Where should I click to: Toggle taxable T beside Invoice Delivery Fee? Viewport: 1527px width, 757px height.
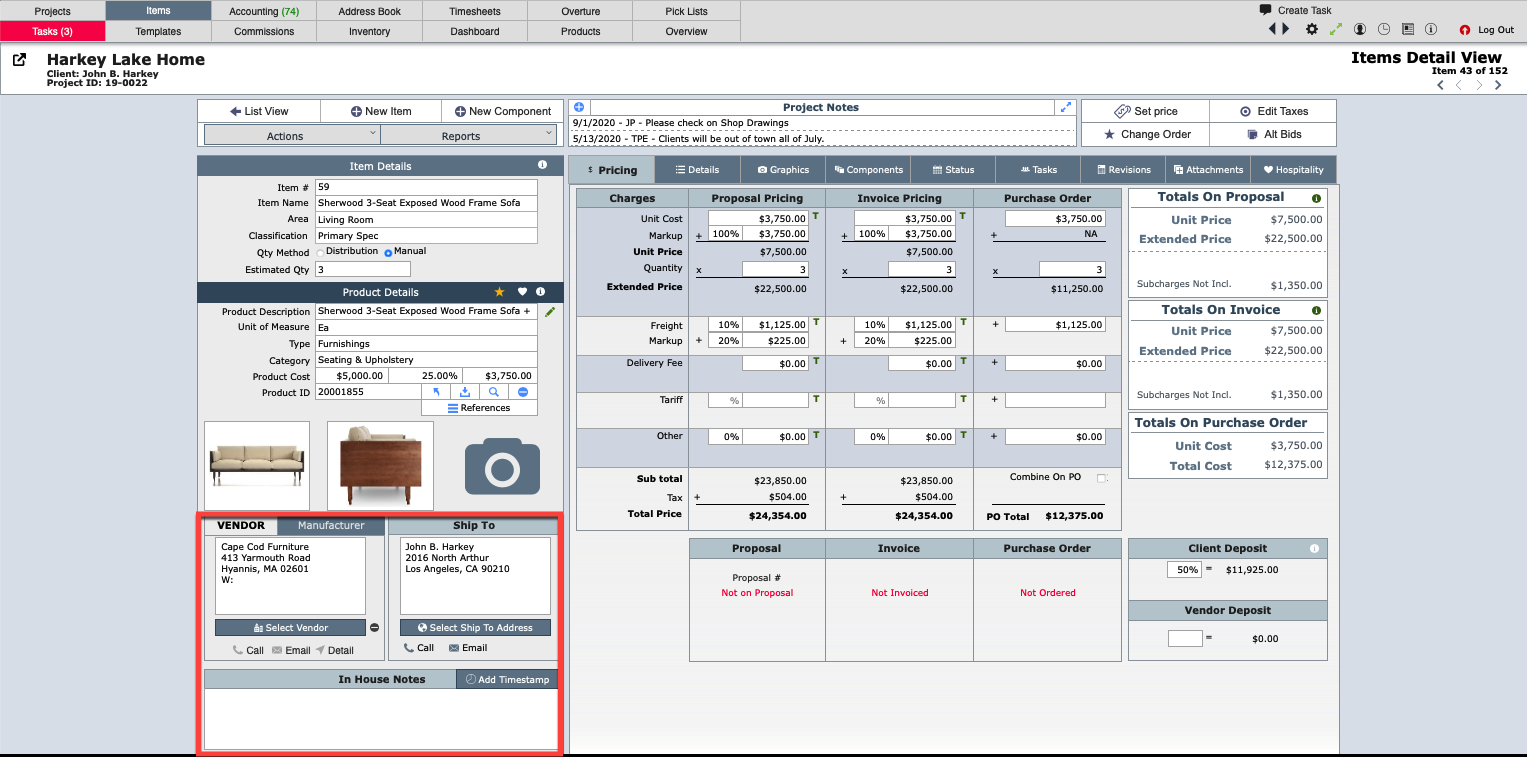[x=962, y=362]
